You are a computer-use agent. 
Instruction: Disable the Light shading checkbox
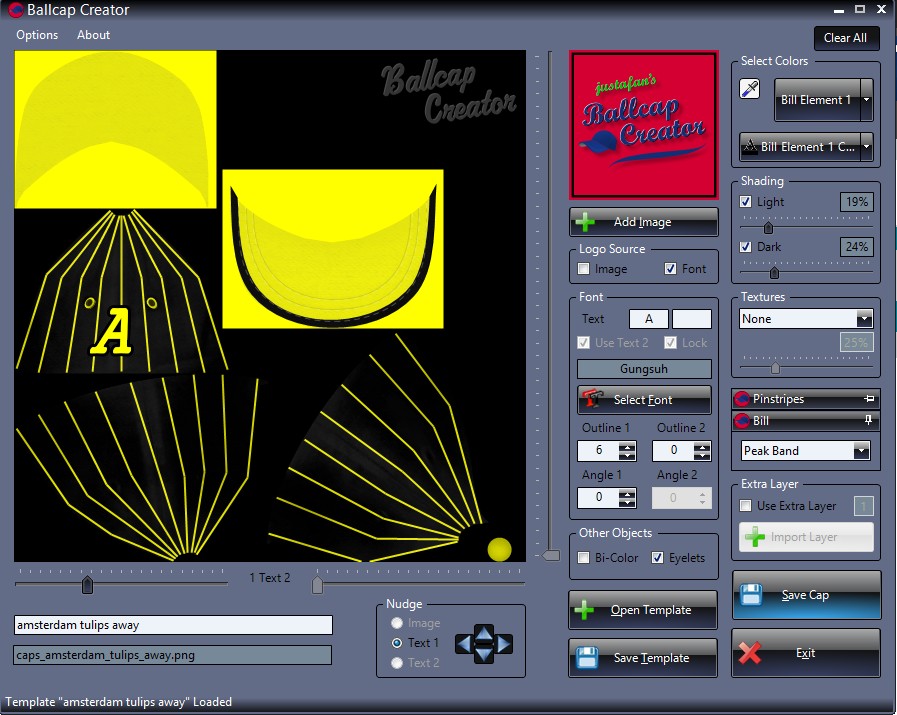pyautogui.click(x=745, y=202)
